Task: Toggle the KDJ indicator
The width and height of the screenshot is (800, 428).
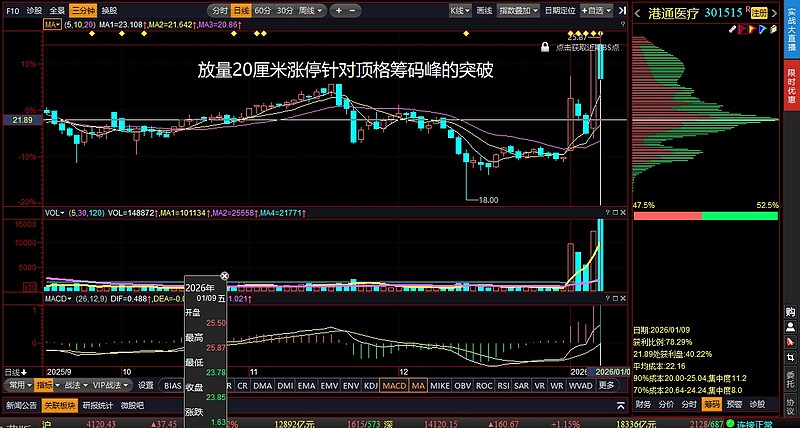Action: pyautogui.click(x=370, y=386)
